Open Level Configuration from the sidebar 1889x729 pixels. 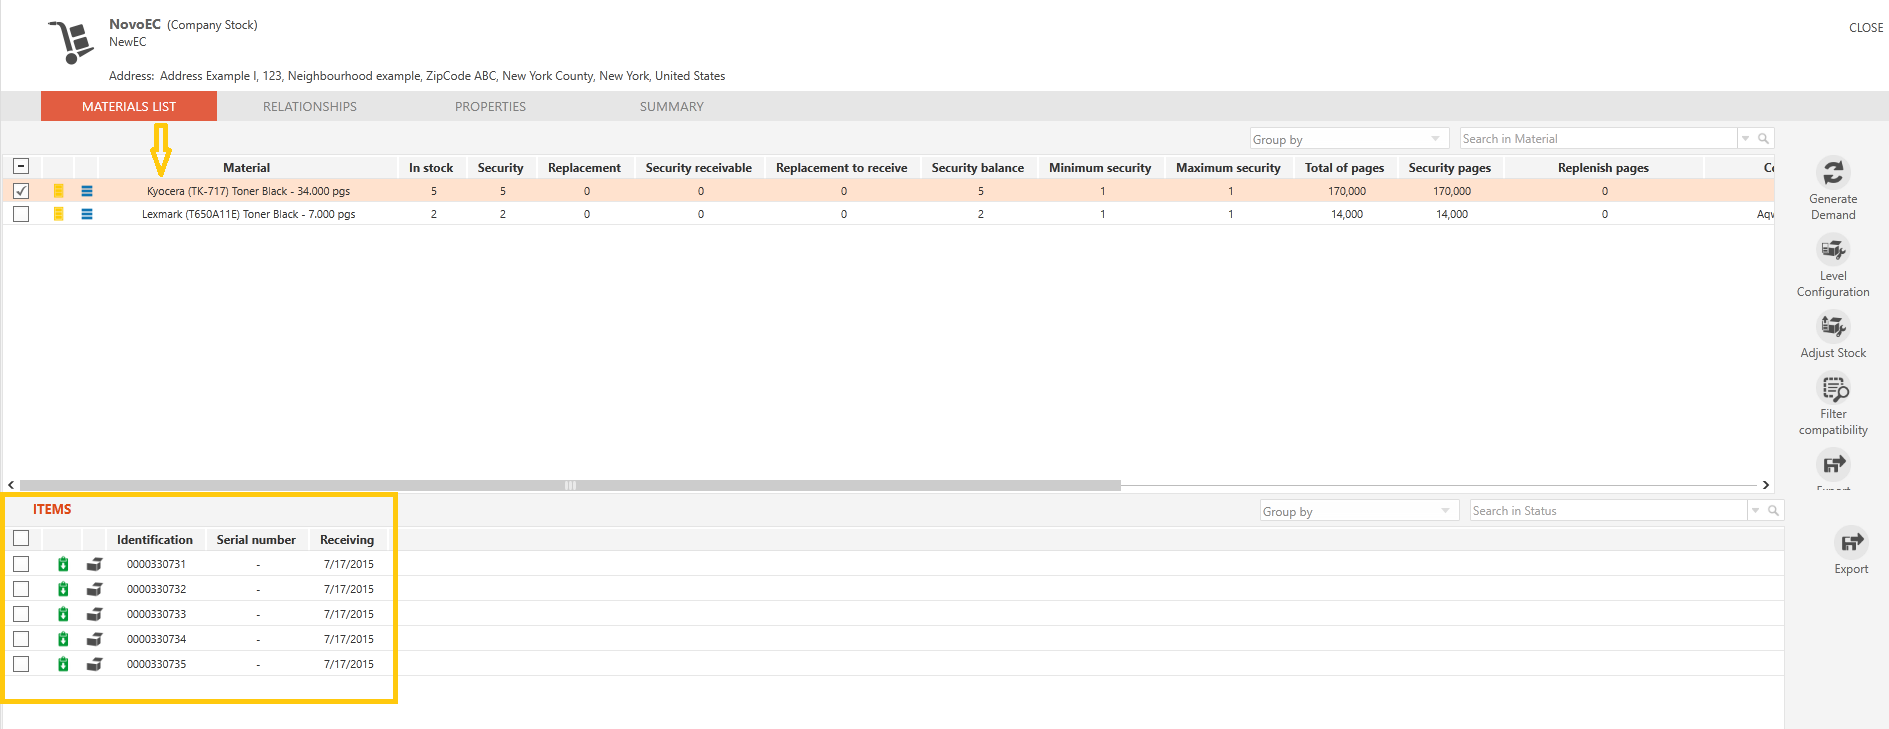coord(1833,250)
